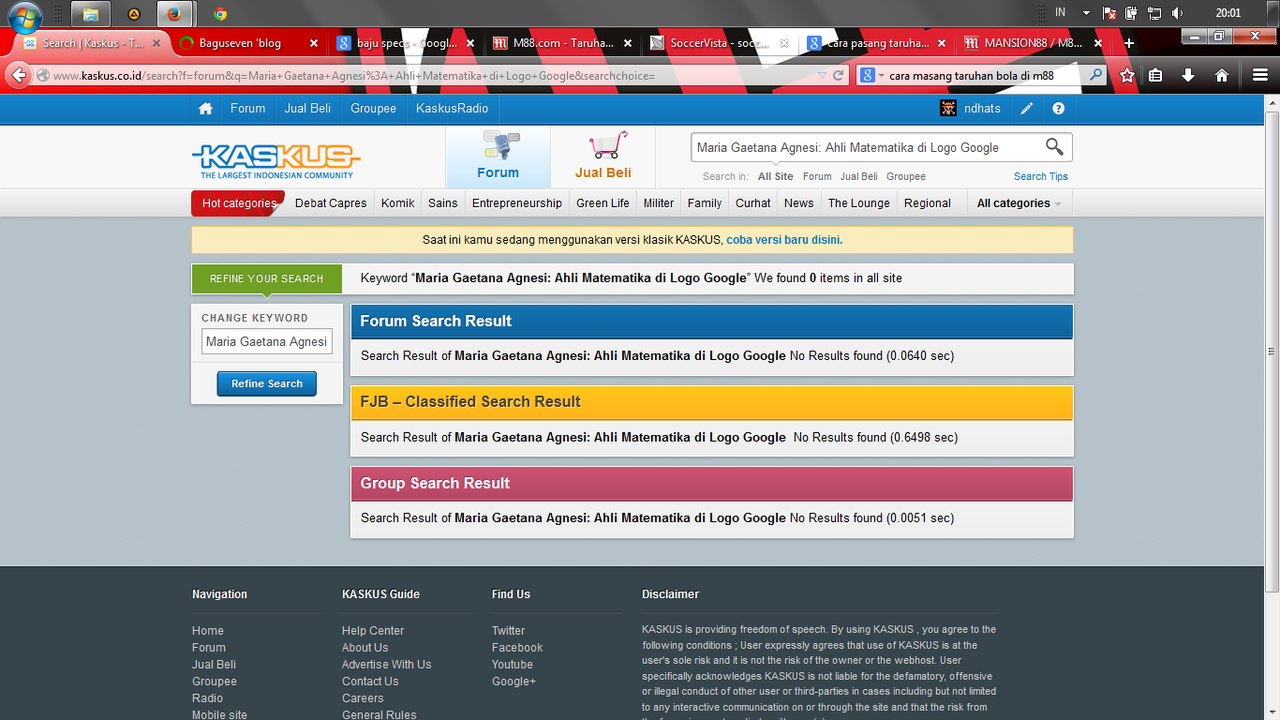The height and width of the screenshot is (720, 1280).
Task: Open the Sains category
Action: 443,203
